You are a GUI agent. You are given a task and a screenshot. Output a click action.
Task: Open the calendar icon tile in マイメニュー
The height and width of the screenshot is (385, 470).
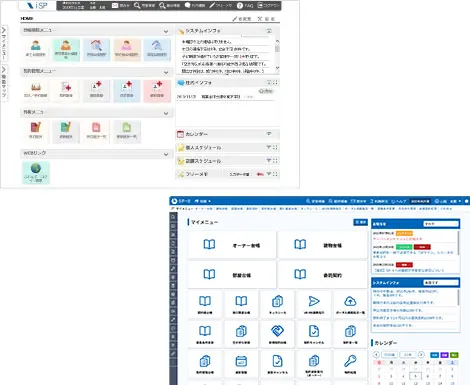(x=241, y=364)
